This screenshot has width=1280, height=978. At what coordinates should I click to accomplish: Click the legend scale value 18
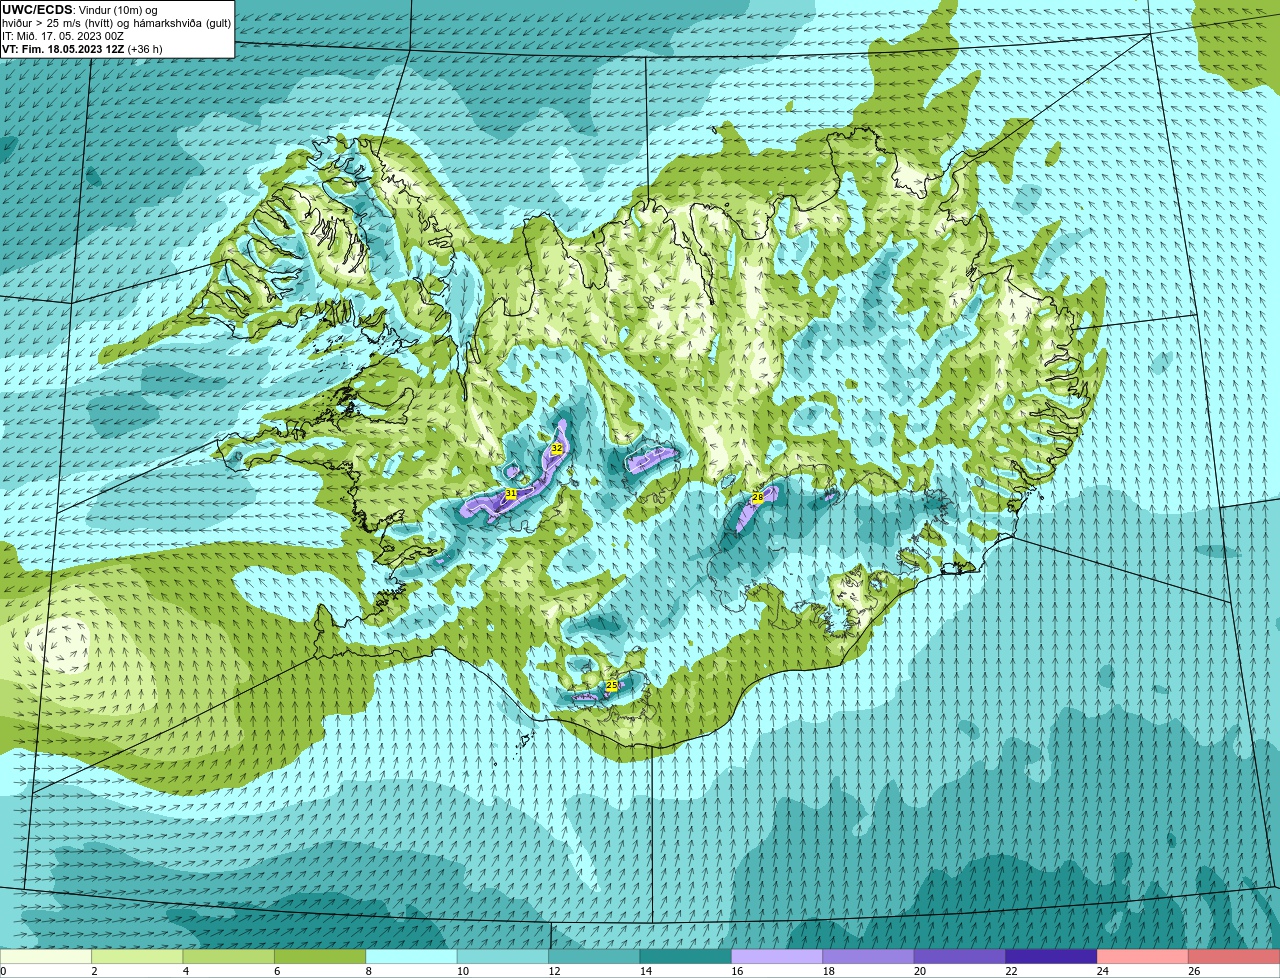[829, 971]
